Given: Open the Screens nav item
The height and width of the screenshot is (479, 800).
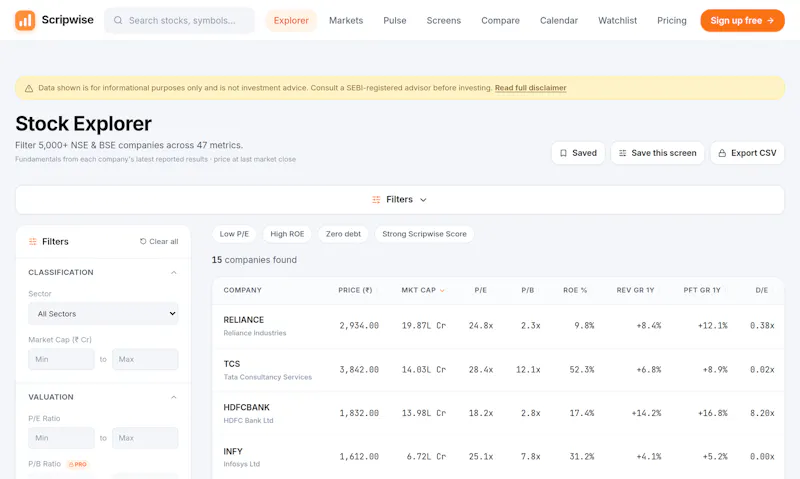Looking at the screenshot, I should (444, 20).
